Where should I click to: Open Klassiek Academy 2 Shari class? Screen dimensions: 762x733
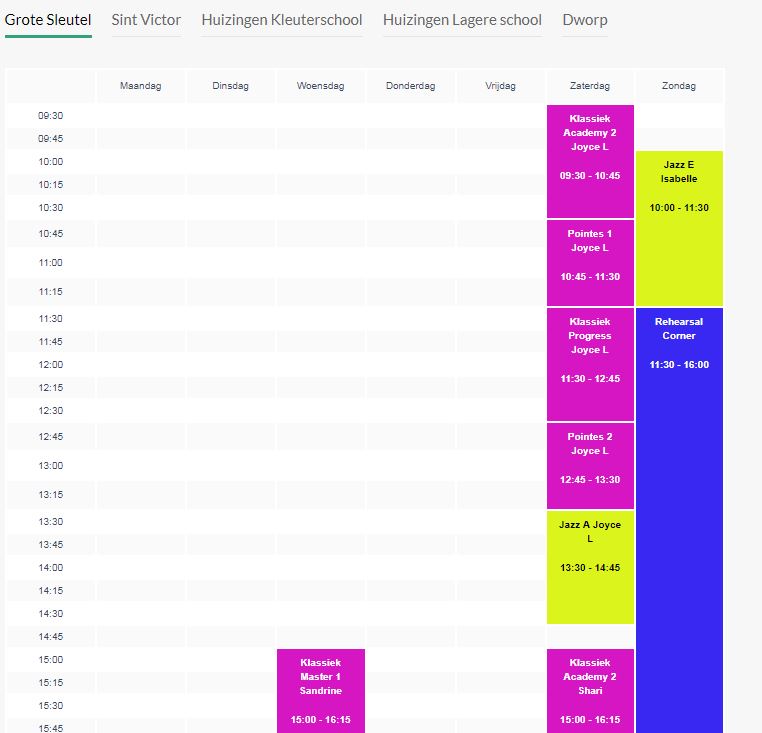pos(590,691)
